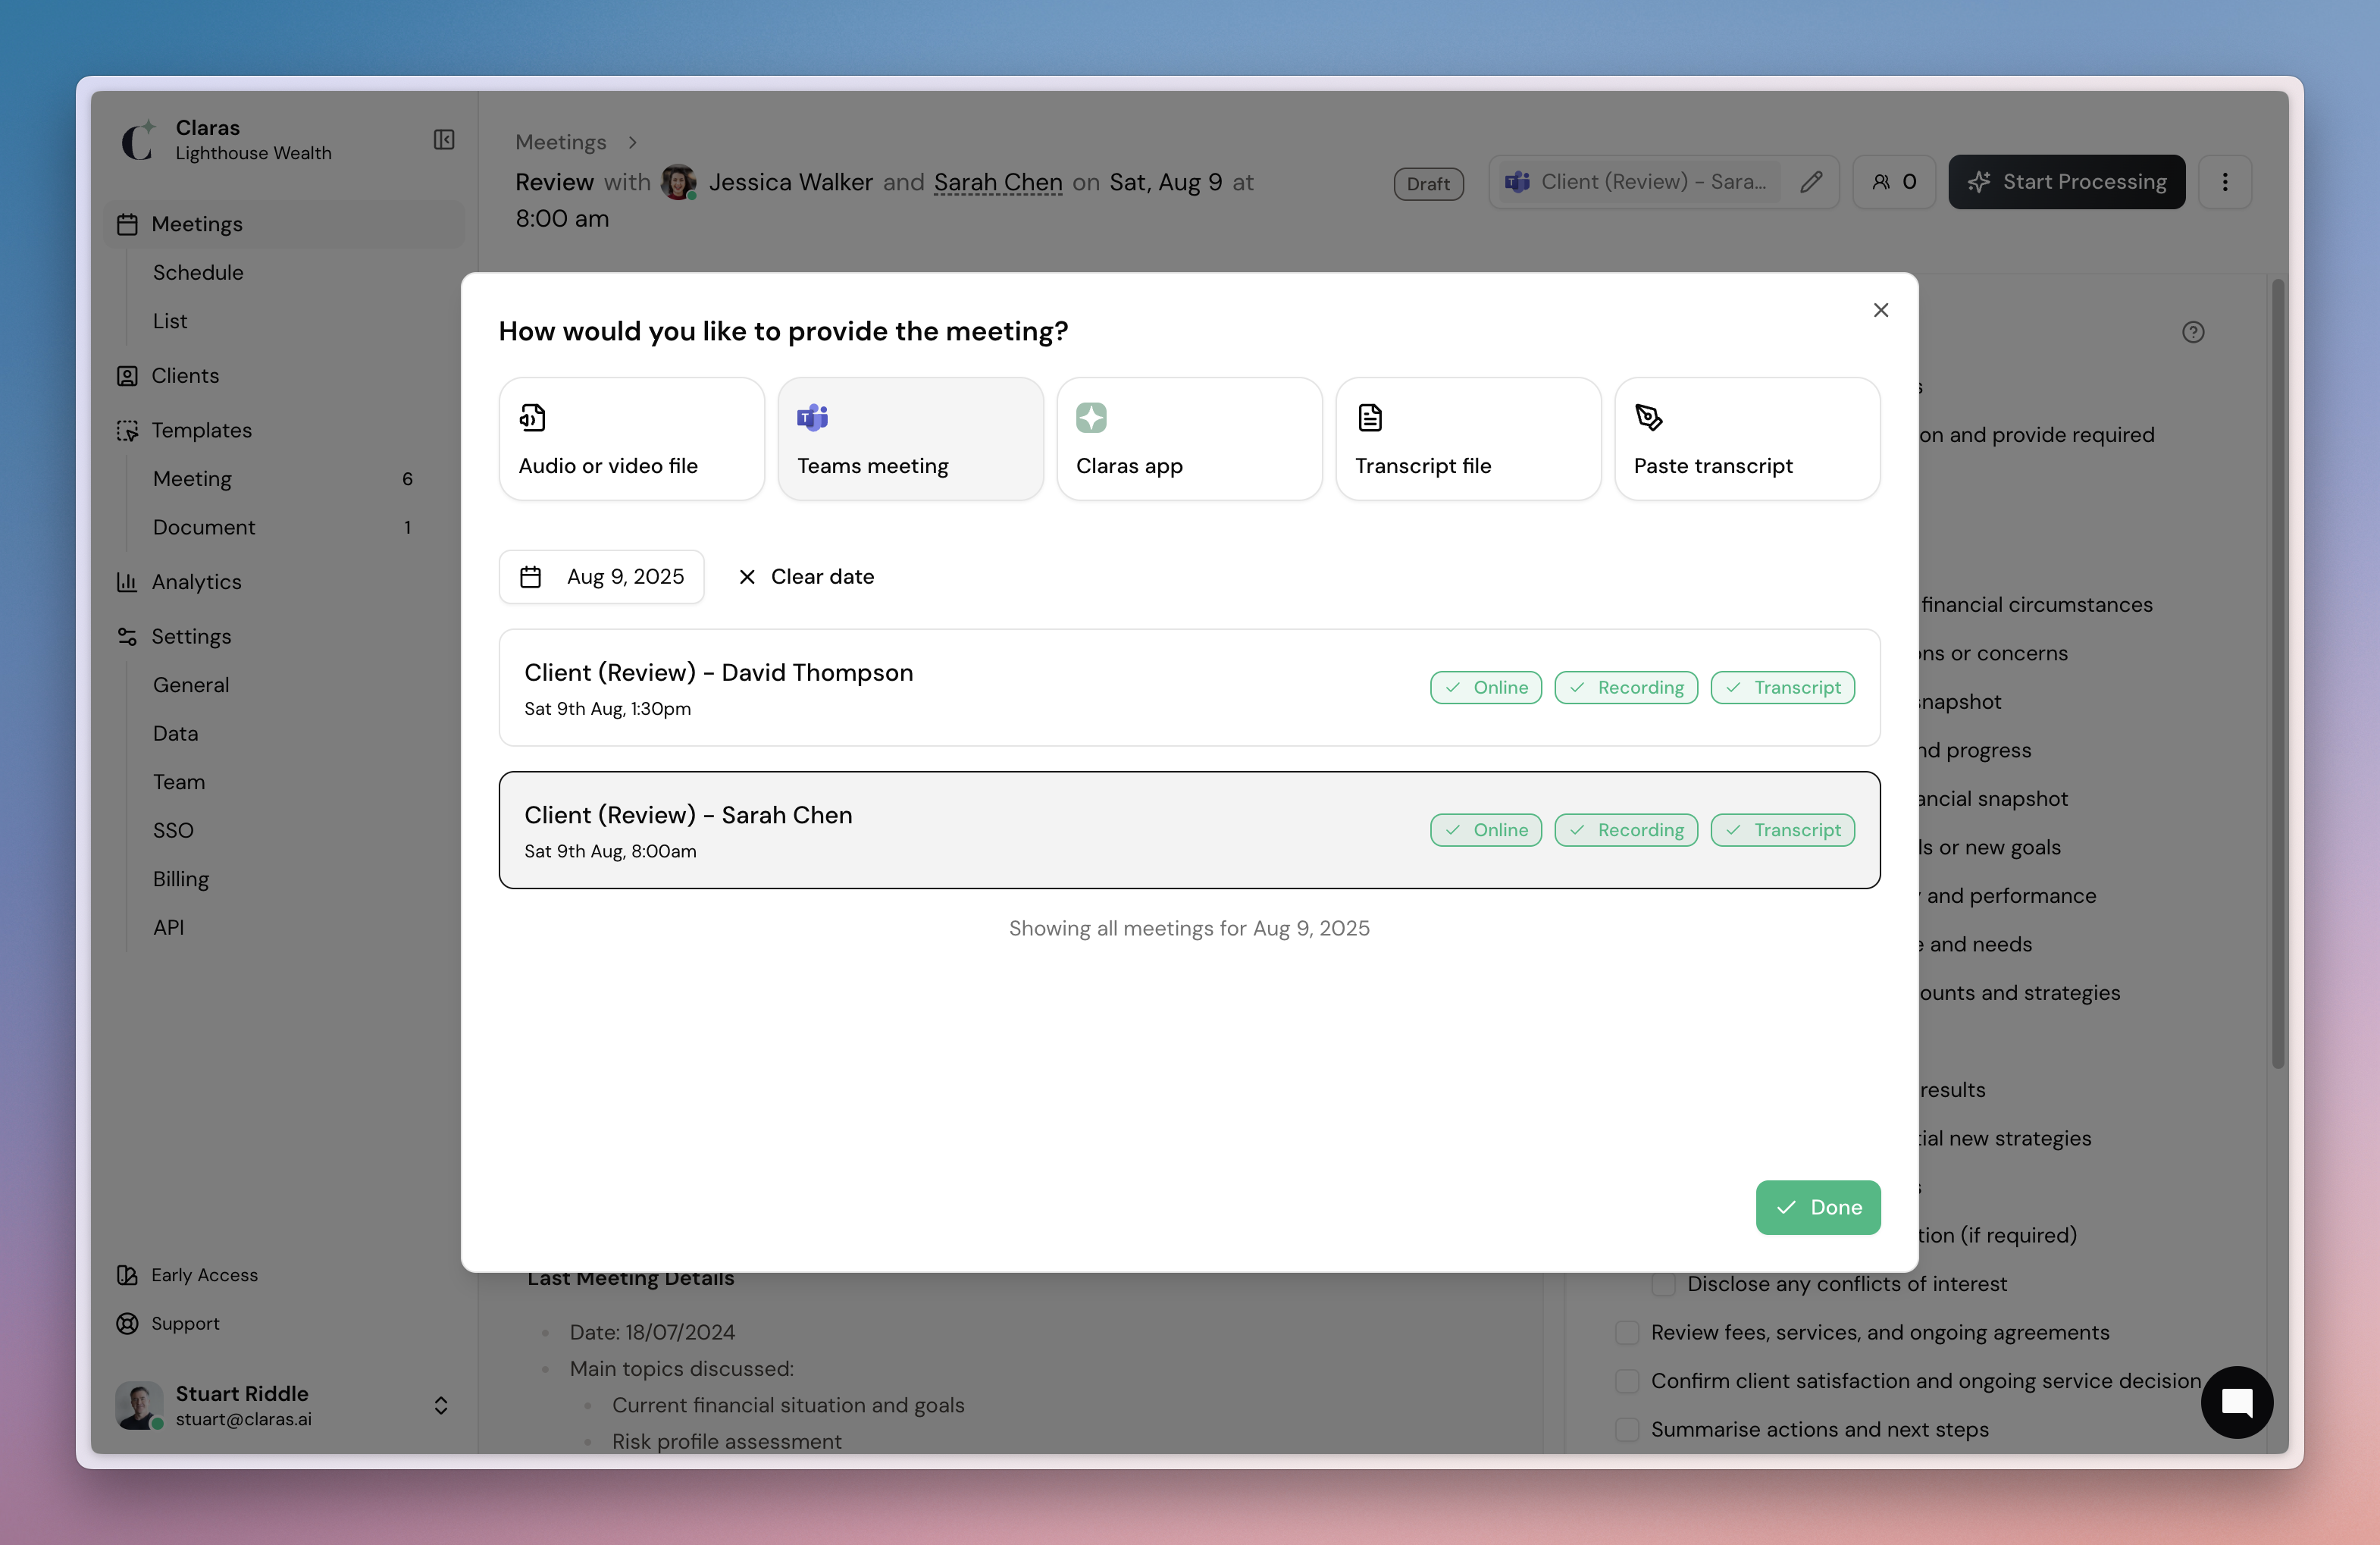Open API settings
The width and height of the screenshot is (2380, 1545).
[169, 927]
